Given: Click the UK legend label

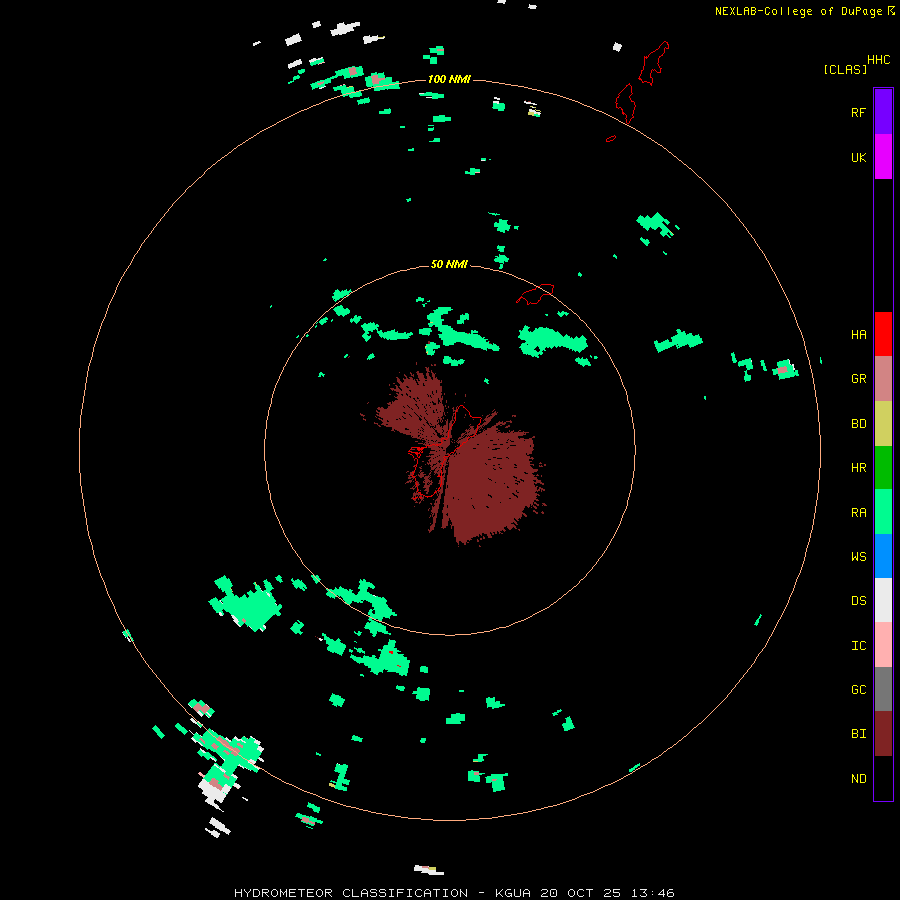Looking at the screenshot, I should coord(858,157).
